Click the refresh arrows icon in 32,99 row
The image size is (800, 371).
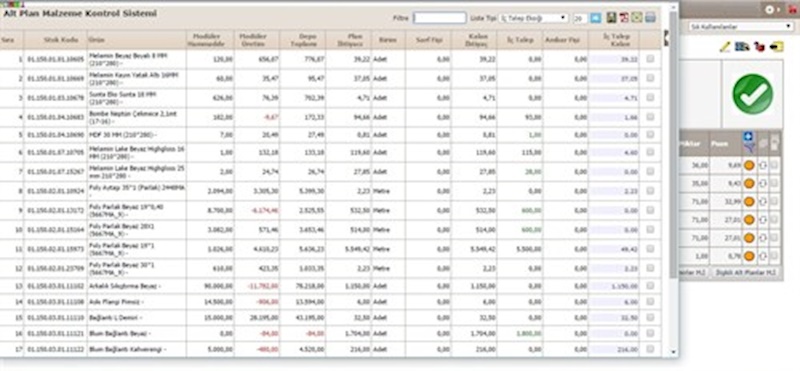(x=763, y=202)
